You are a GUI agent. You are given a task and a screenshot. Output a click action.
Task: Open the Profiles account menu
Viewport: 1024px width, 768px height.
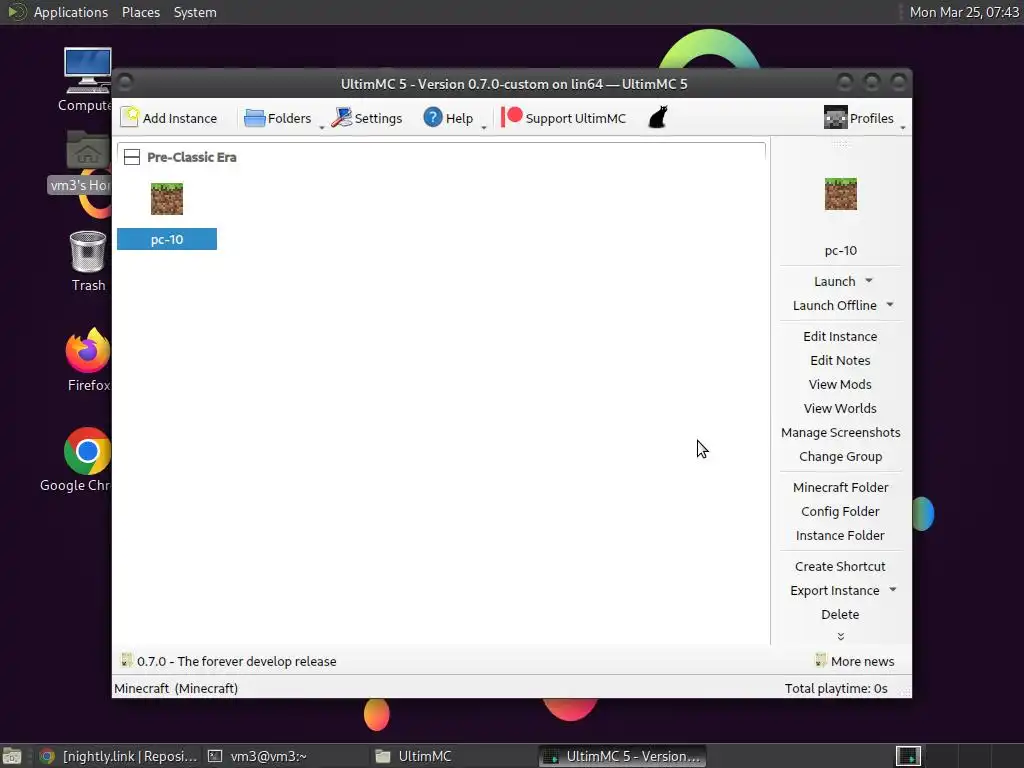(x=858, y=118)
